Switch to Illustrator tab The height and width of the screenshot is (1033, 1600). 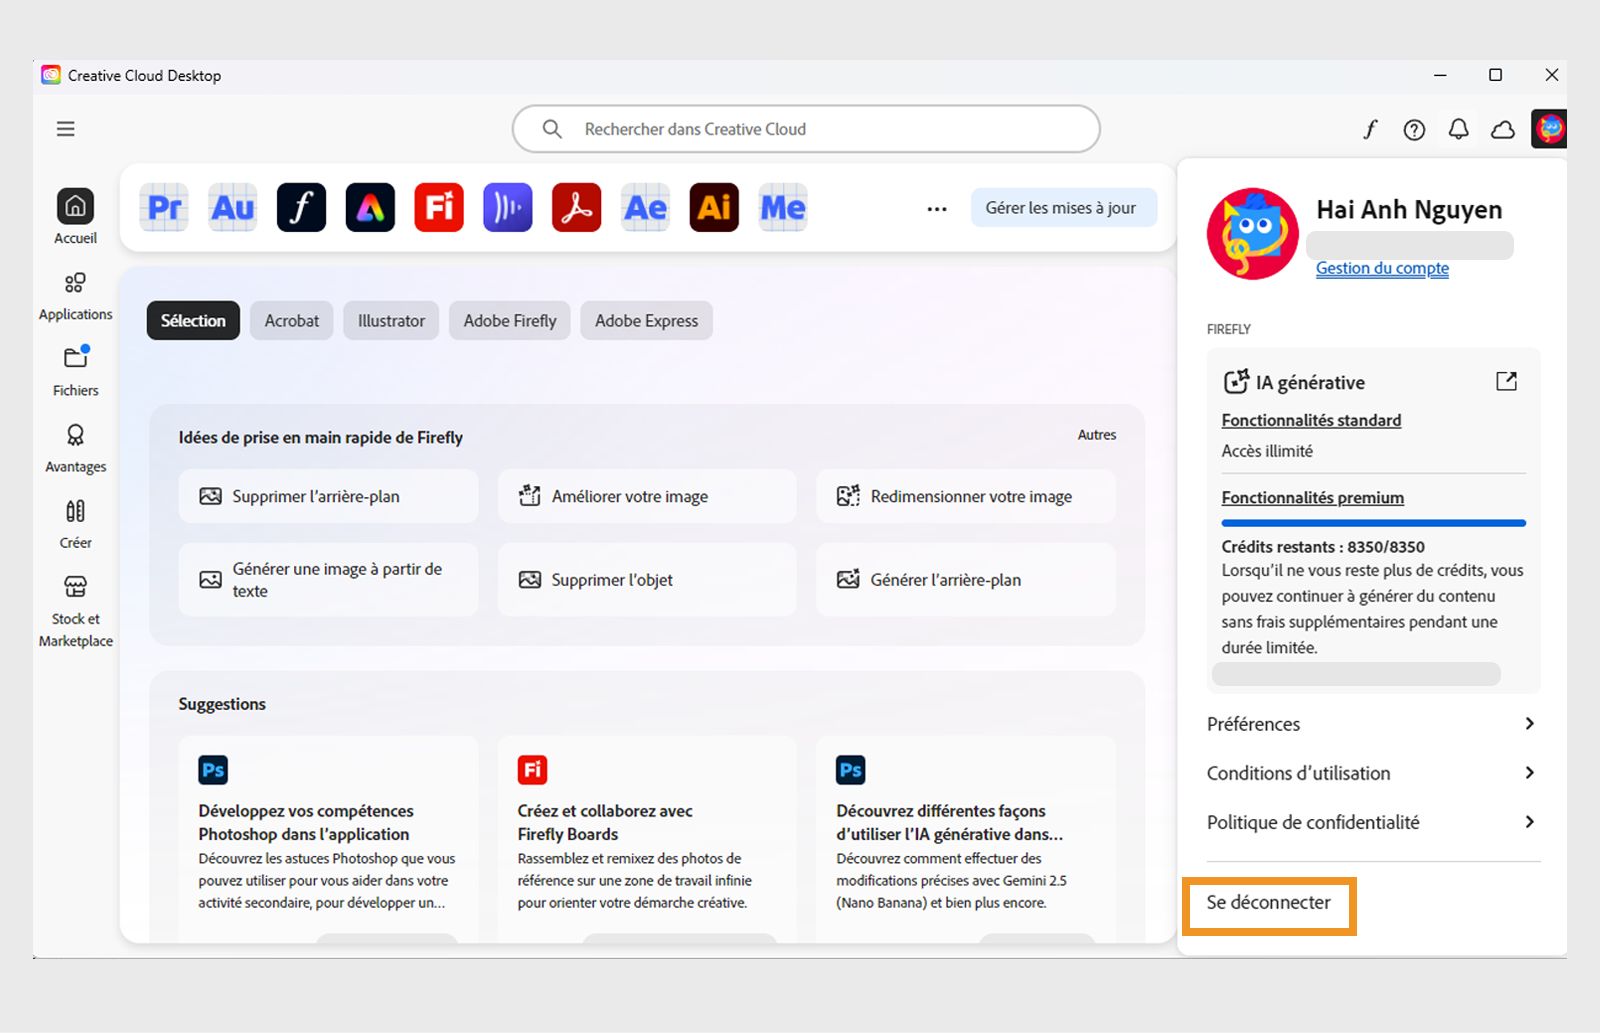[391, 321]
